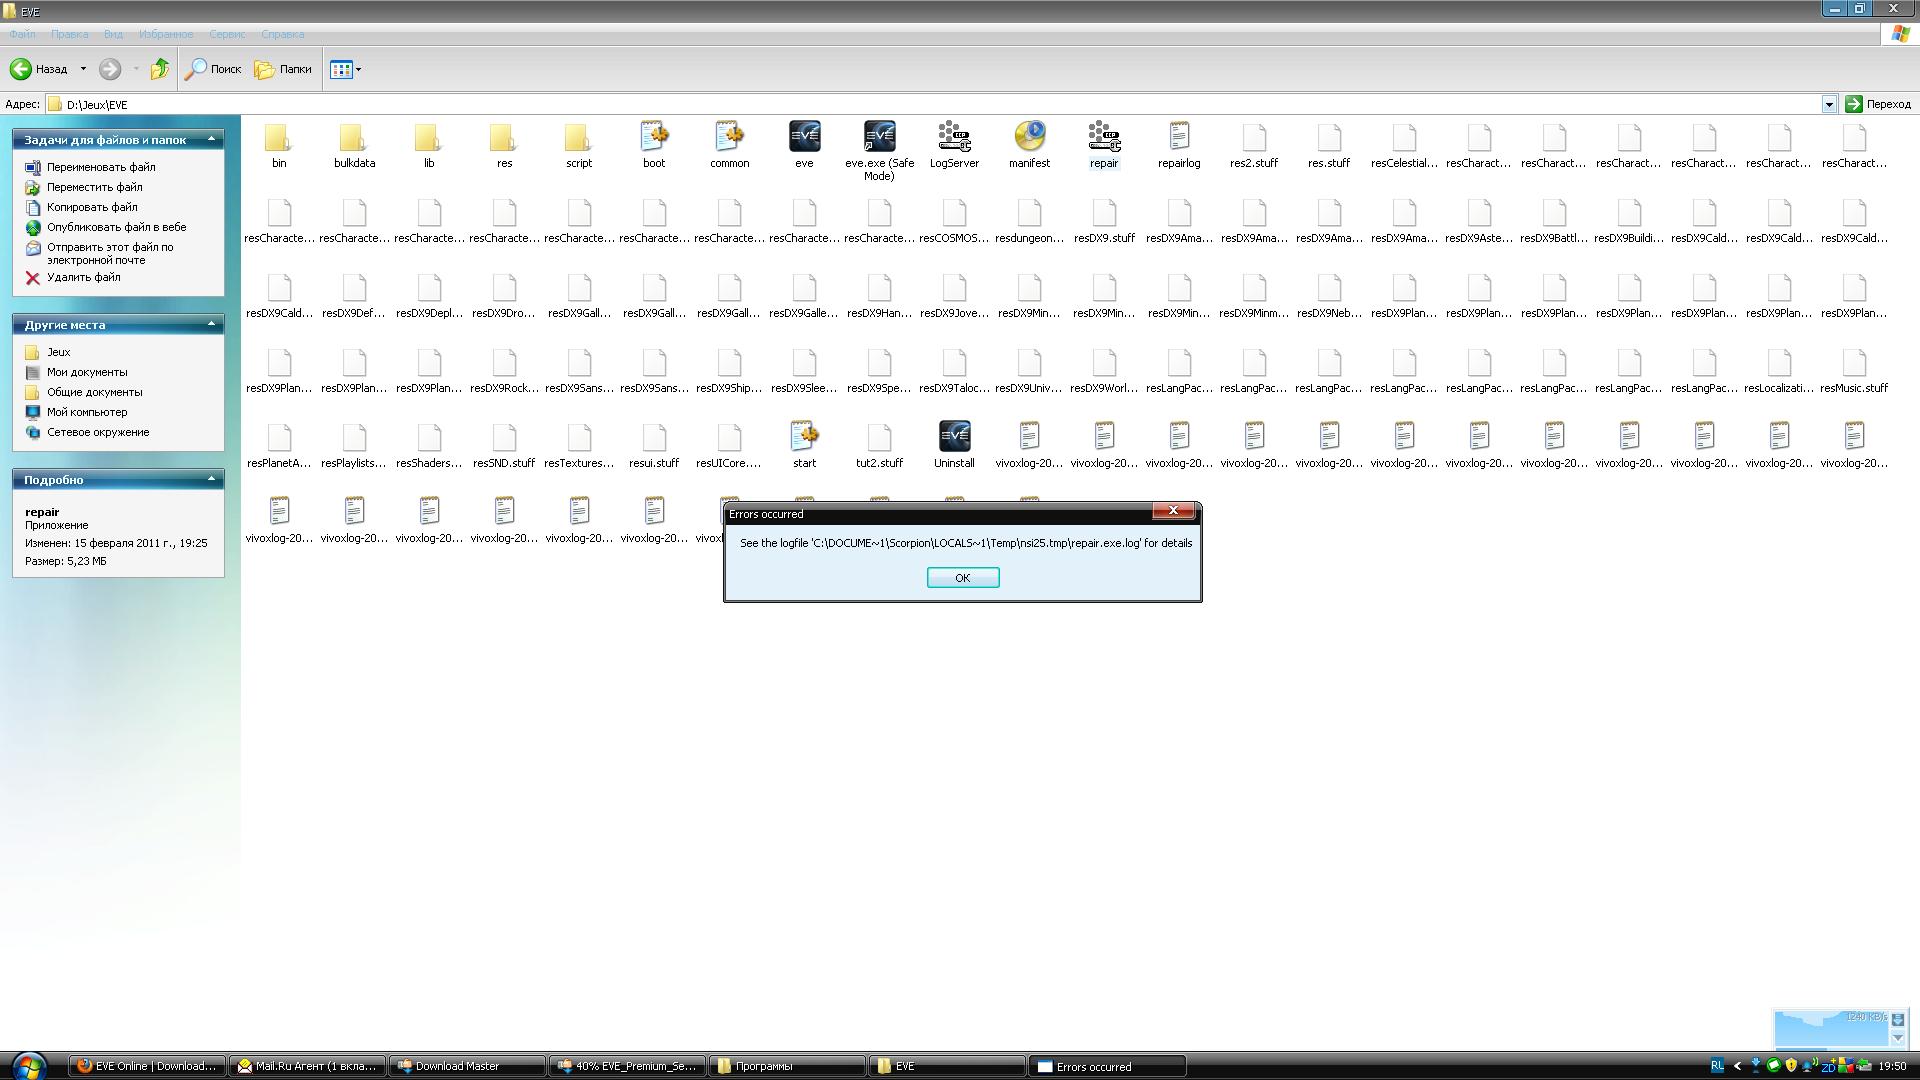Collapse the Задачи для файлов и папок panel
The image size is (1920, 1080).
click(x=211, y=140)
